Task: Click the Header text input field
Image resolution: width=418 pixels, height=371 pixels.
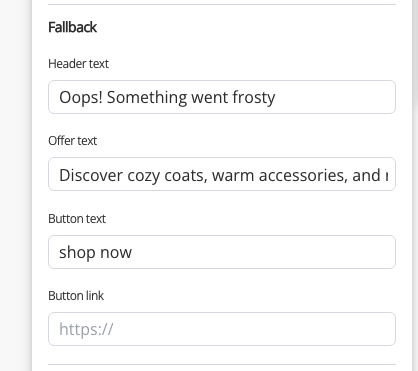Action: click(x=222, y=97)
